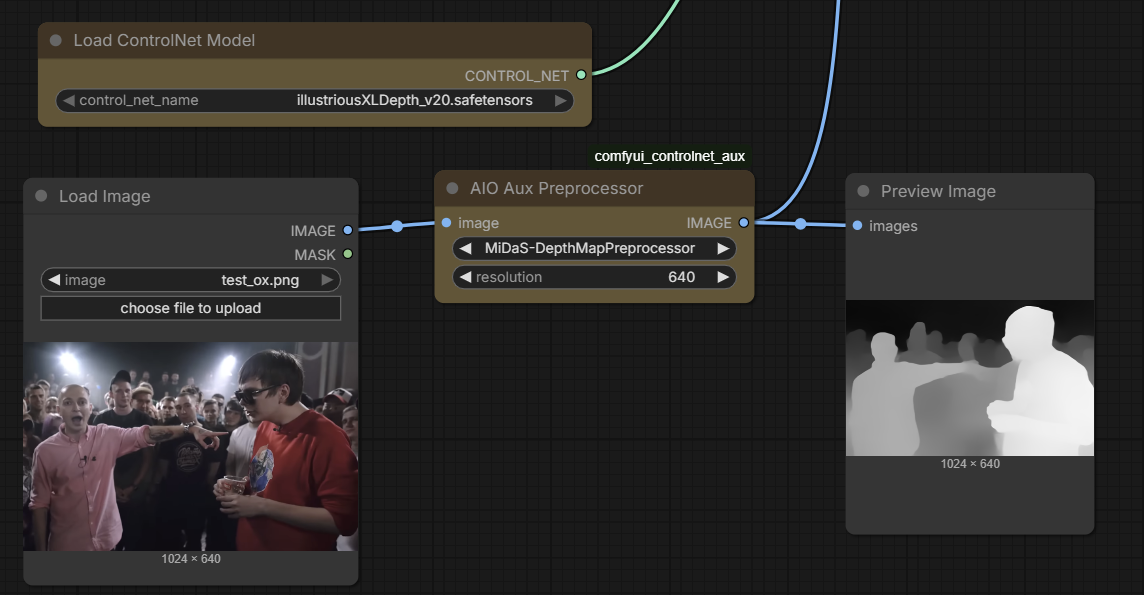Collapse the Load Image node dot
The image size is (1144, 595).
pos(41,196)
